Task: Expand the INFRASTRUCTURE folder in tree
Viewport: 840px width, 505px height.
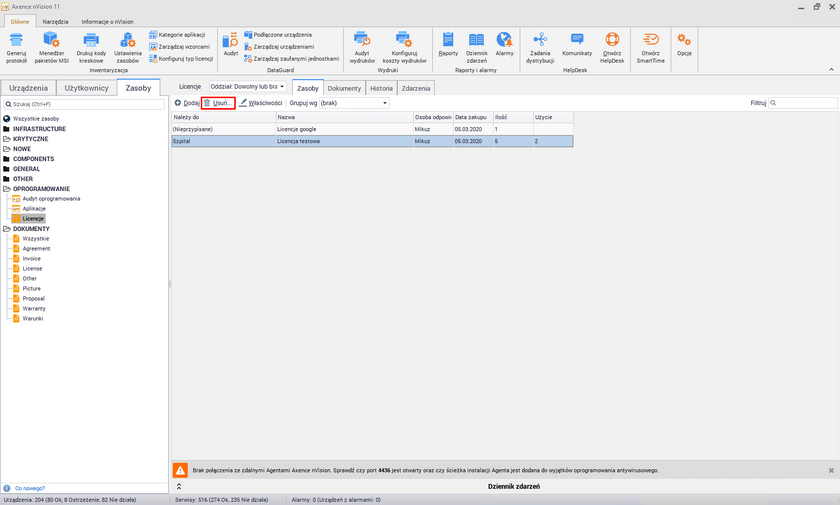Action: point(6,129)
